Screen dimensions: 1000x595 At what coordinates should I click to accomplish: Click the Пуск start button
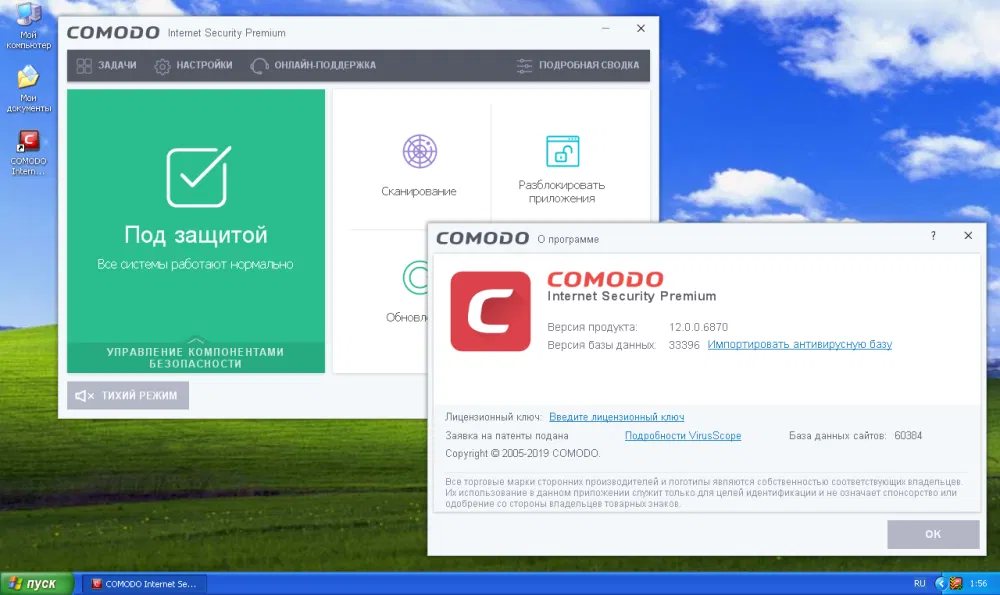pyautogui.click(x=36, y=584)
